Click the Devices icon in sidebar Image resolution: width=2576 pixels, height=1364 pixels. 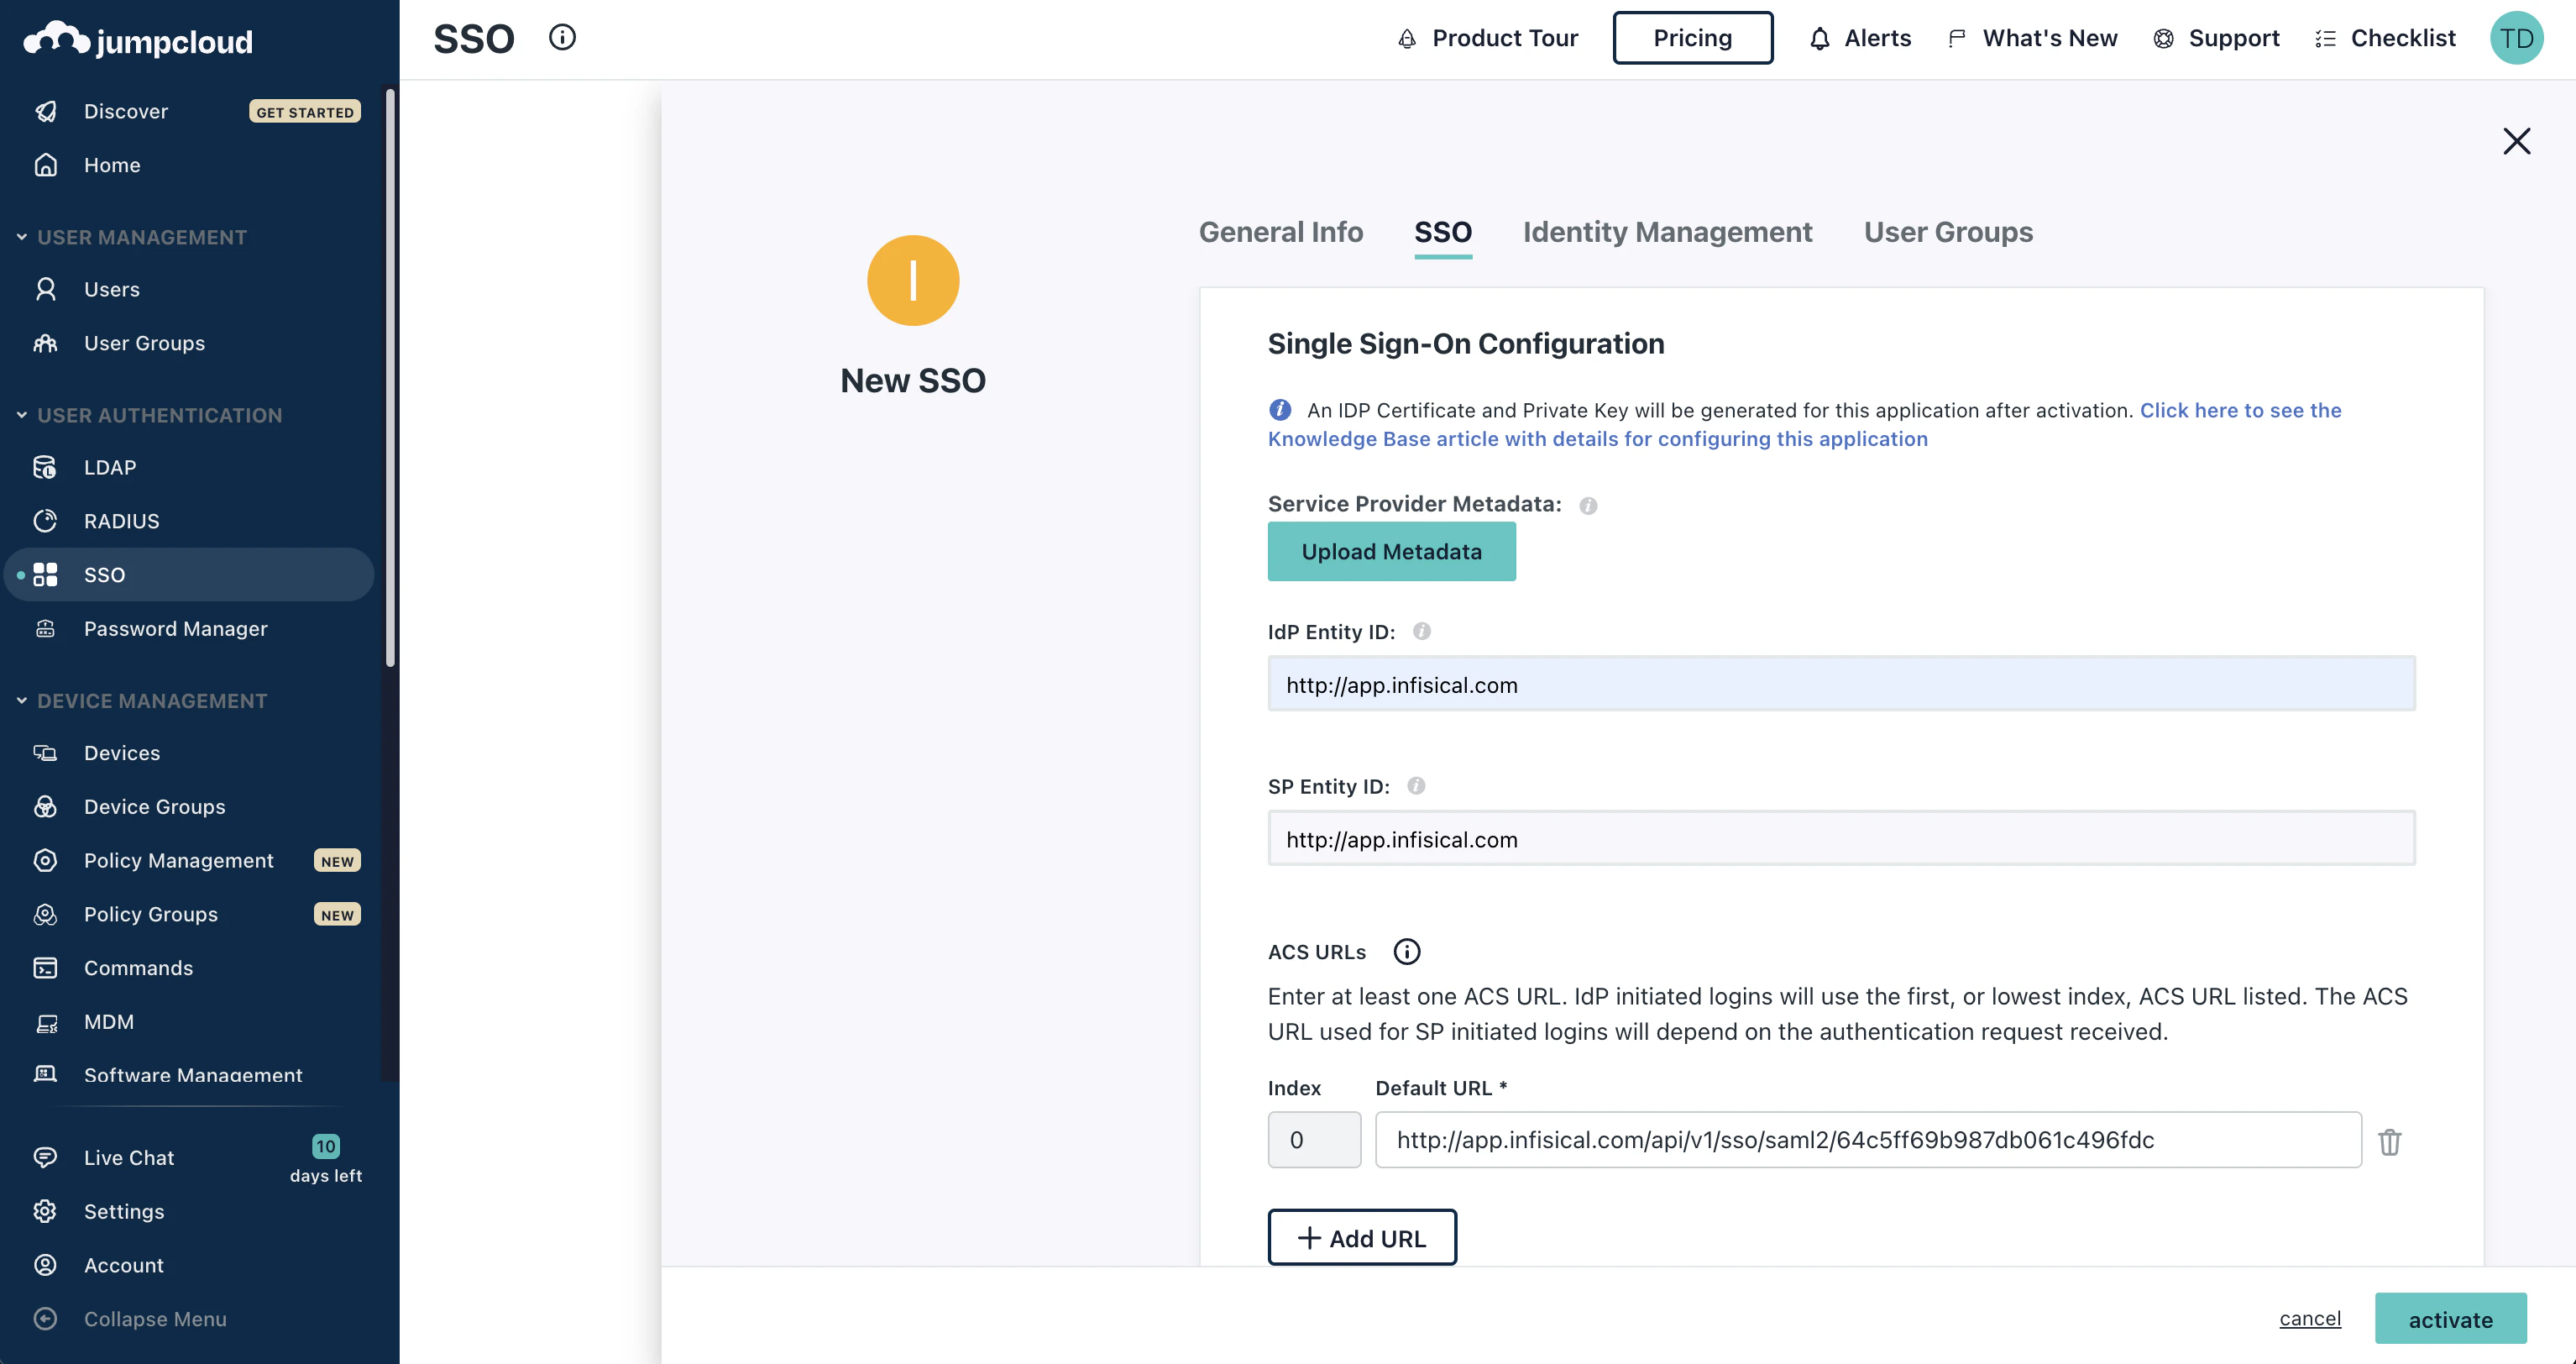coord(46,753)
